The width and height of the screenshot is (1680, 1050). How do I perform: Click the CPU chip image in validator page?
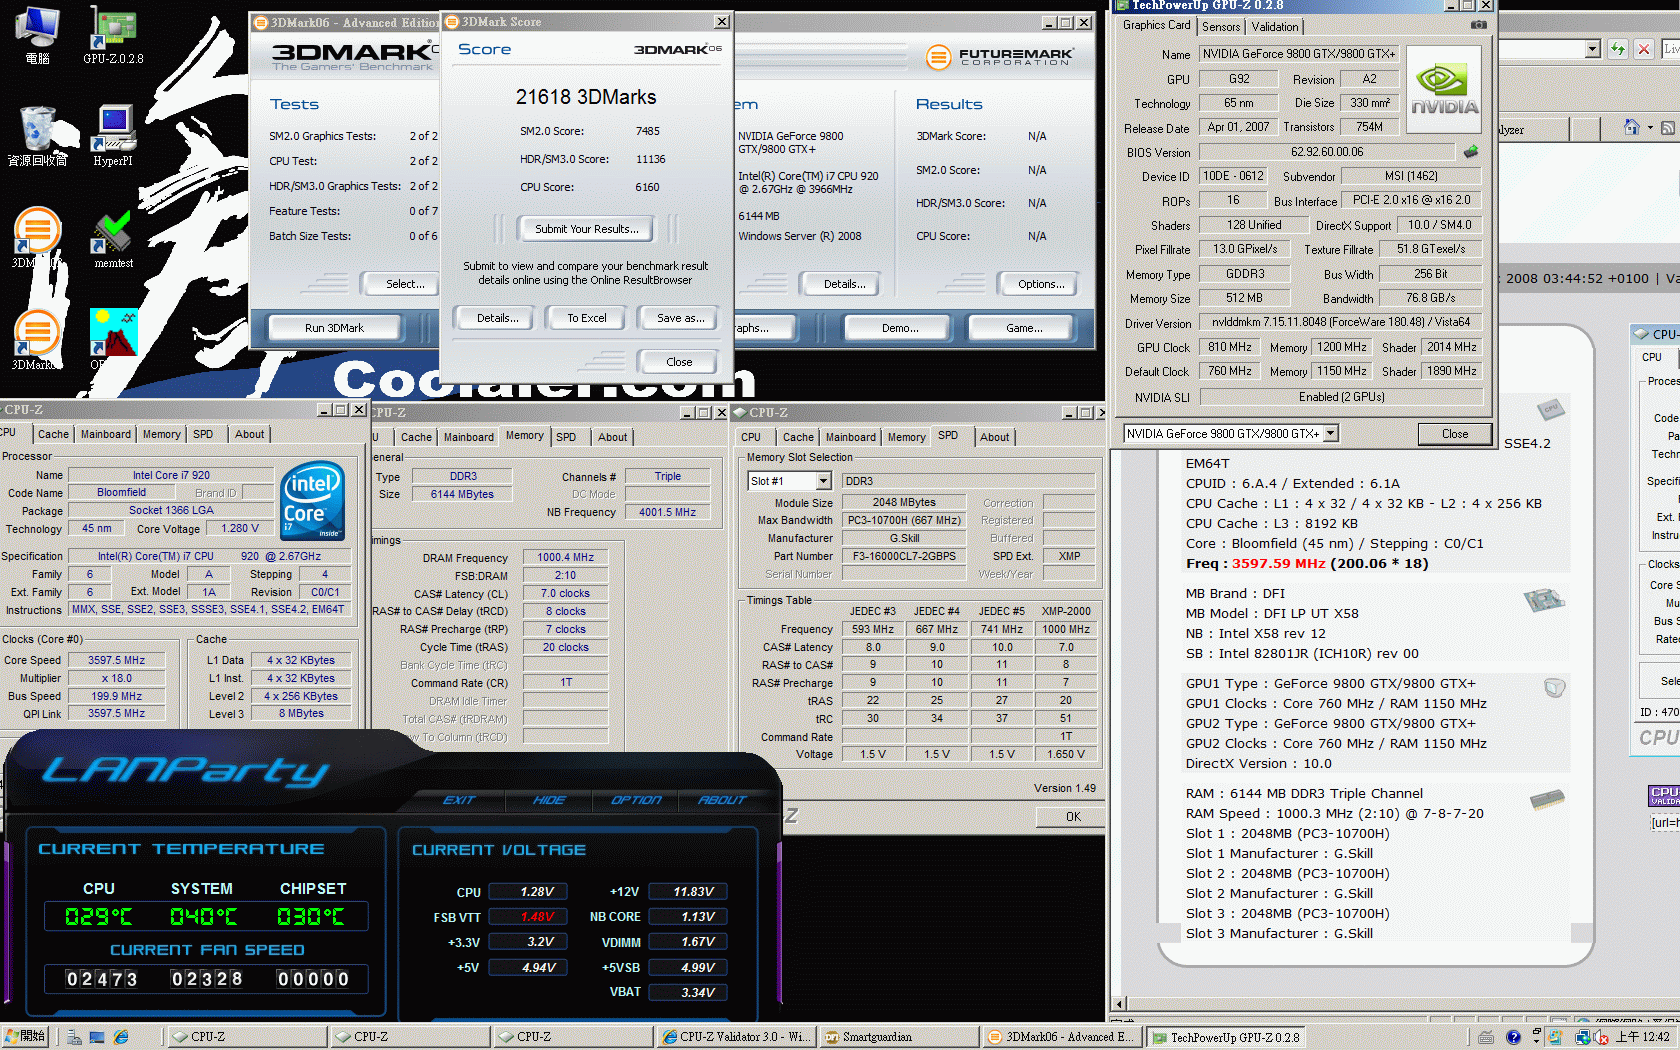pos(1551,409)
